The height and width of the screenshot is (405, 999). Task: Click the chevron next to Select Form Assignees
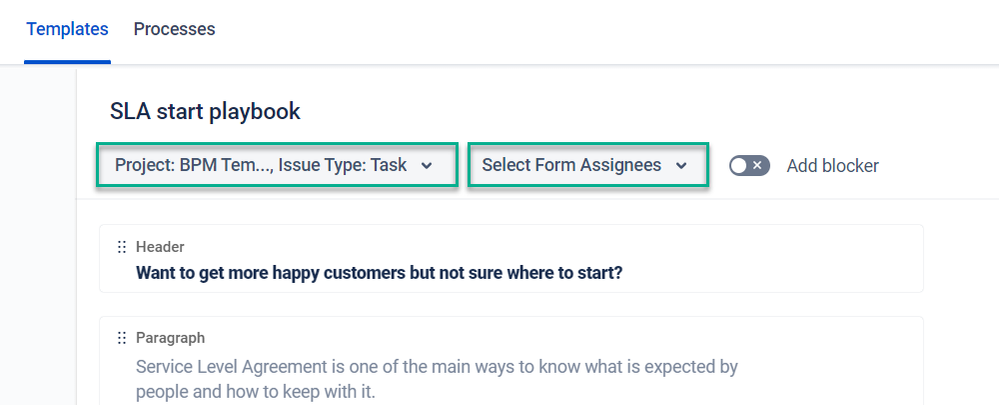click(682, 166)
